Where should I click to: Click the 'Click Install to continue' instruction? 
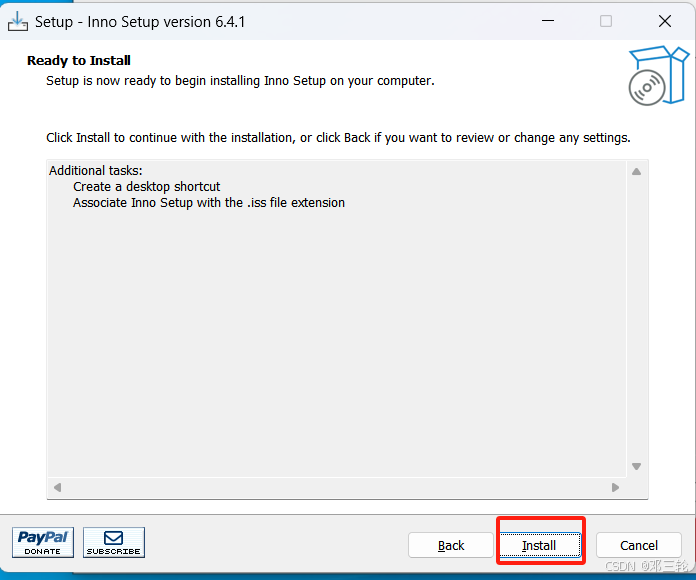[338, 138]
